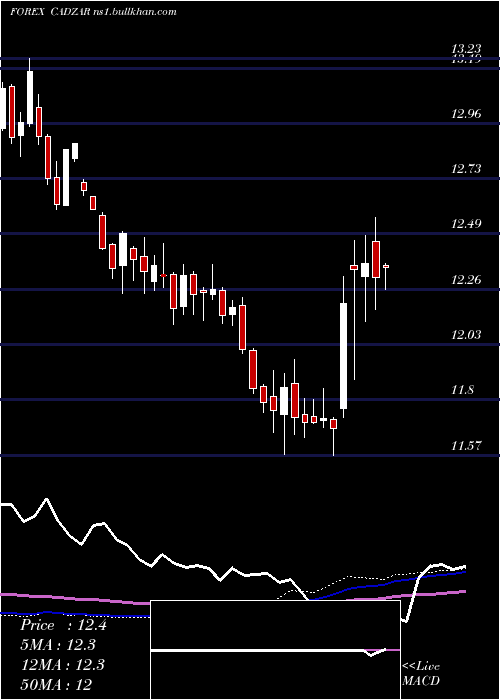This screenshot has width=500, height=700.
Task: Click the last red candlestick on chart
Action: pos(386,267)
